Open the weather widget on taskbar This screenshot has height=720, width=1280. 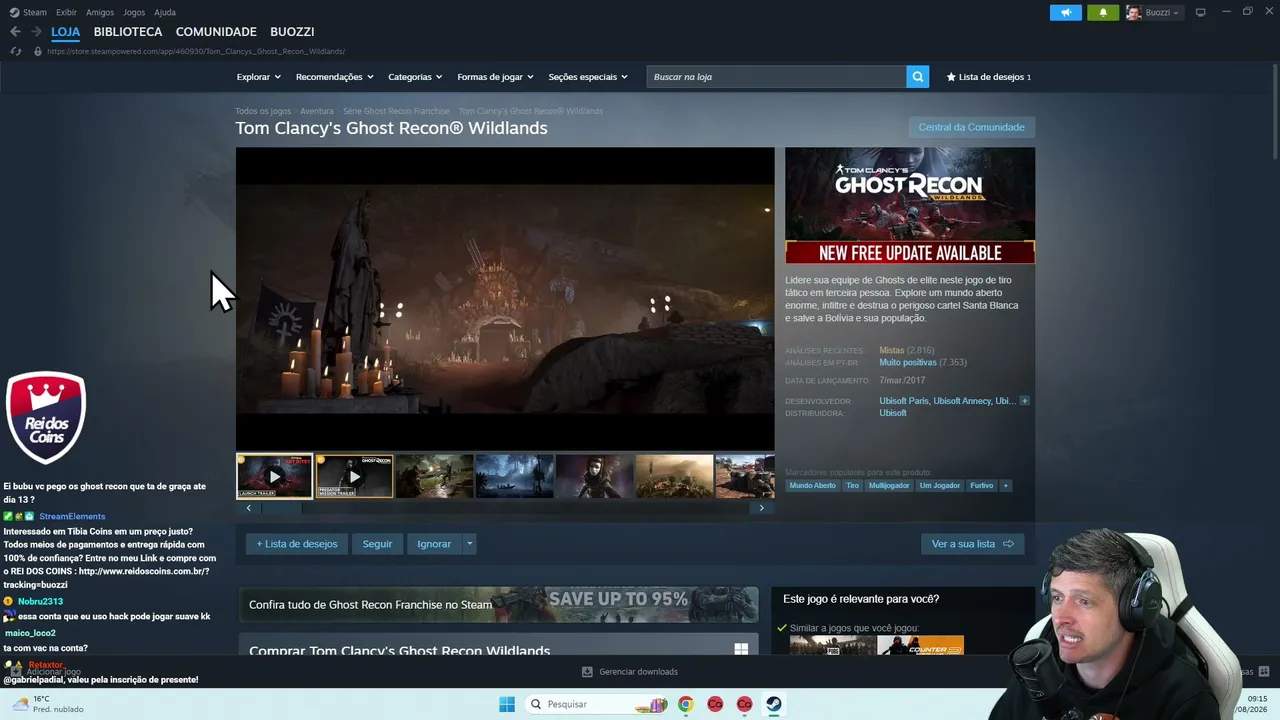click(47, 704)
